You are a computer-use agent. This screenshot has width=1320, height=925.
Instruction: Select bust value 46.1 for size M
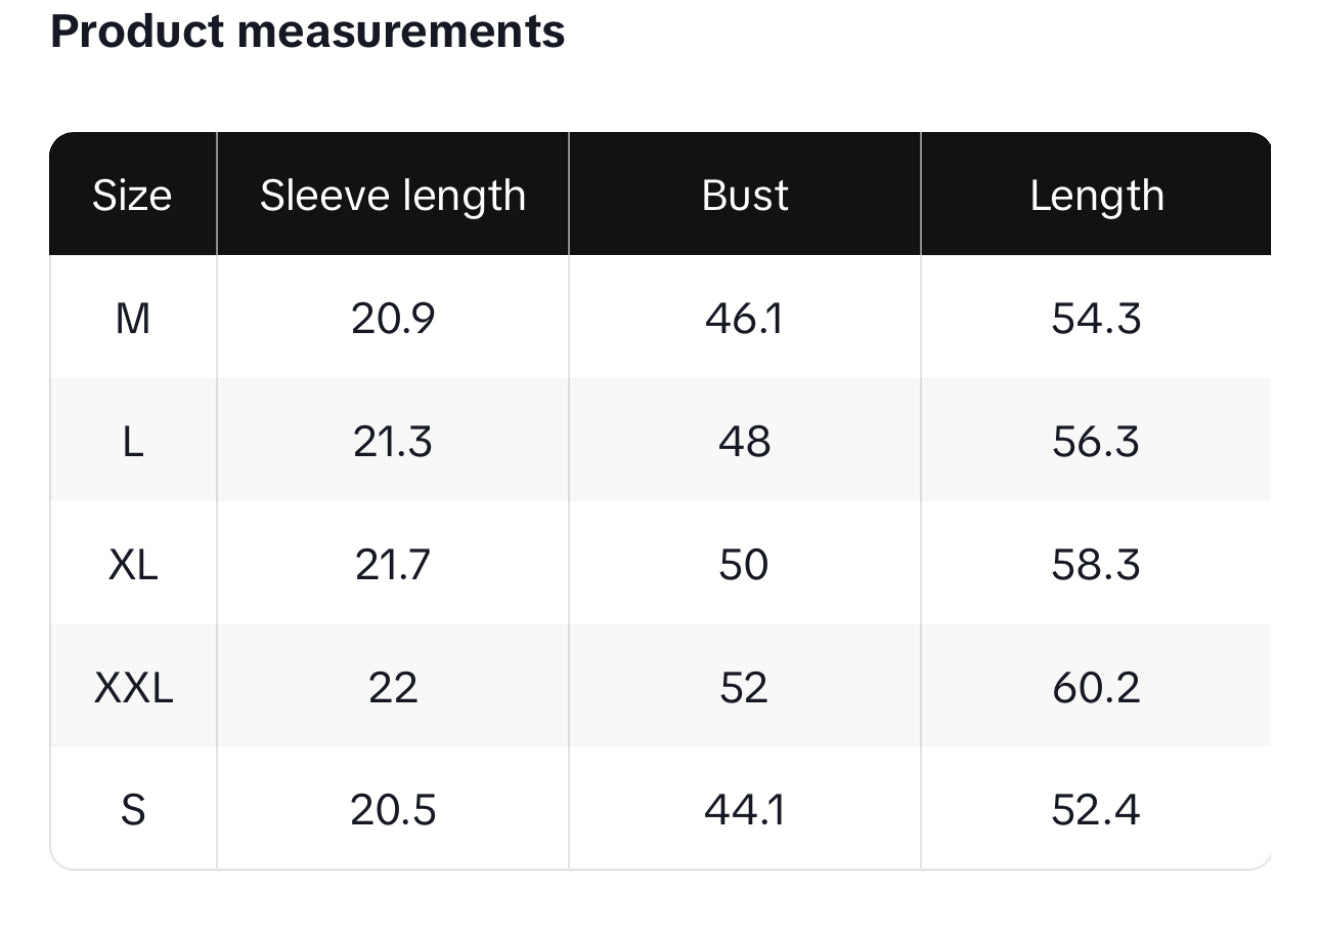pos(745,319)
